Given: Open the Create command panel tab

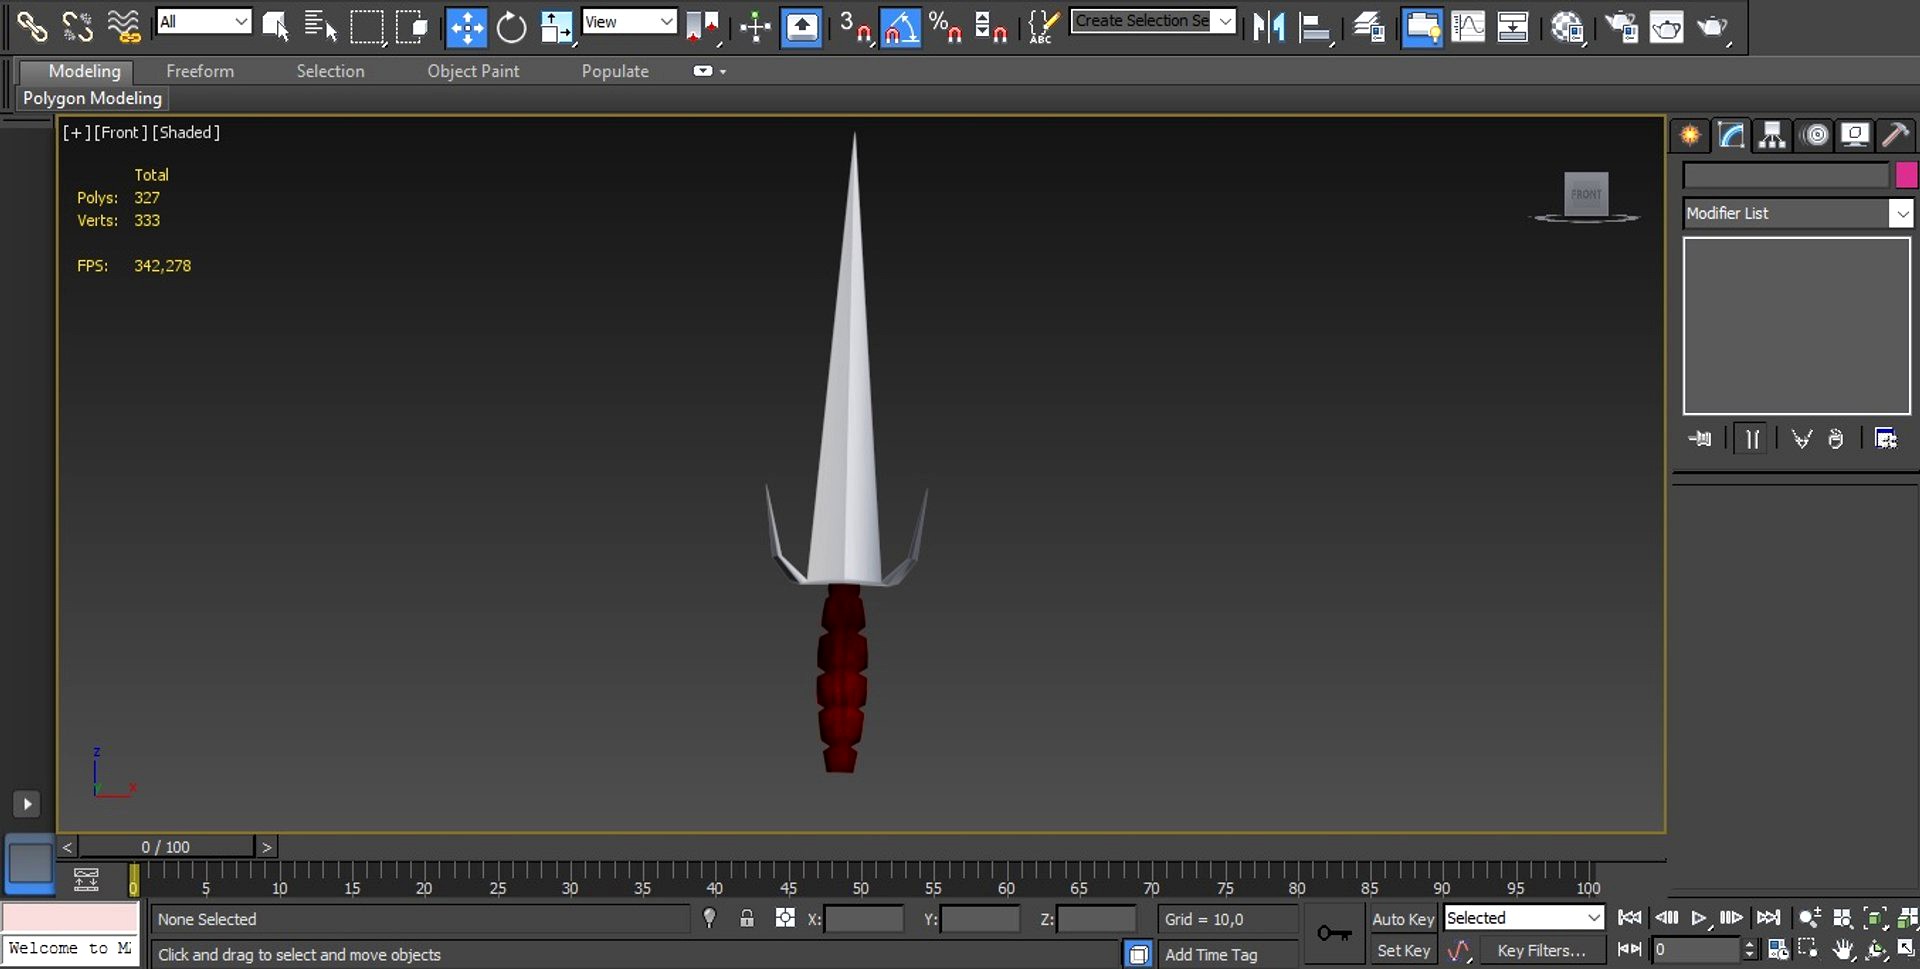Looking at the screenshot, I should pyautogui.click(x=1690, y=135).
